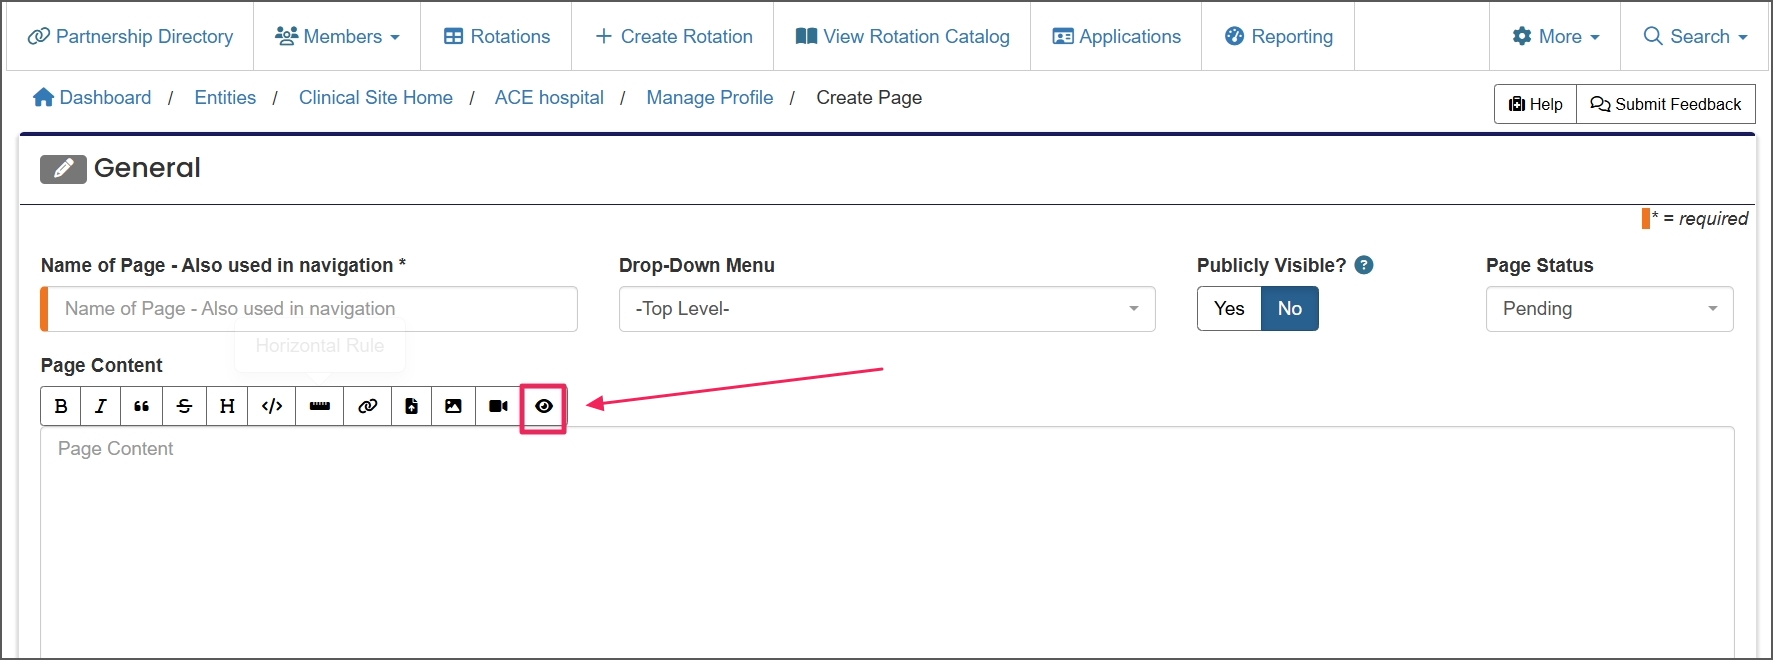The height and width of the screenshot is (660, 1773).
Task: Click the Publicly Visible help question mark
Action: [1364, 265]
